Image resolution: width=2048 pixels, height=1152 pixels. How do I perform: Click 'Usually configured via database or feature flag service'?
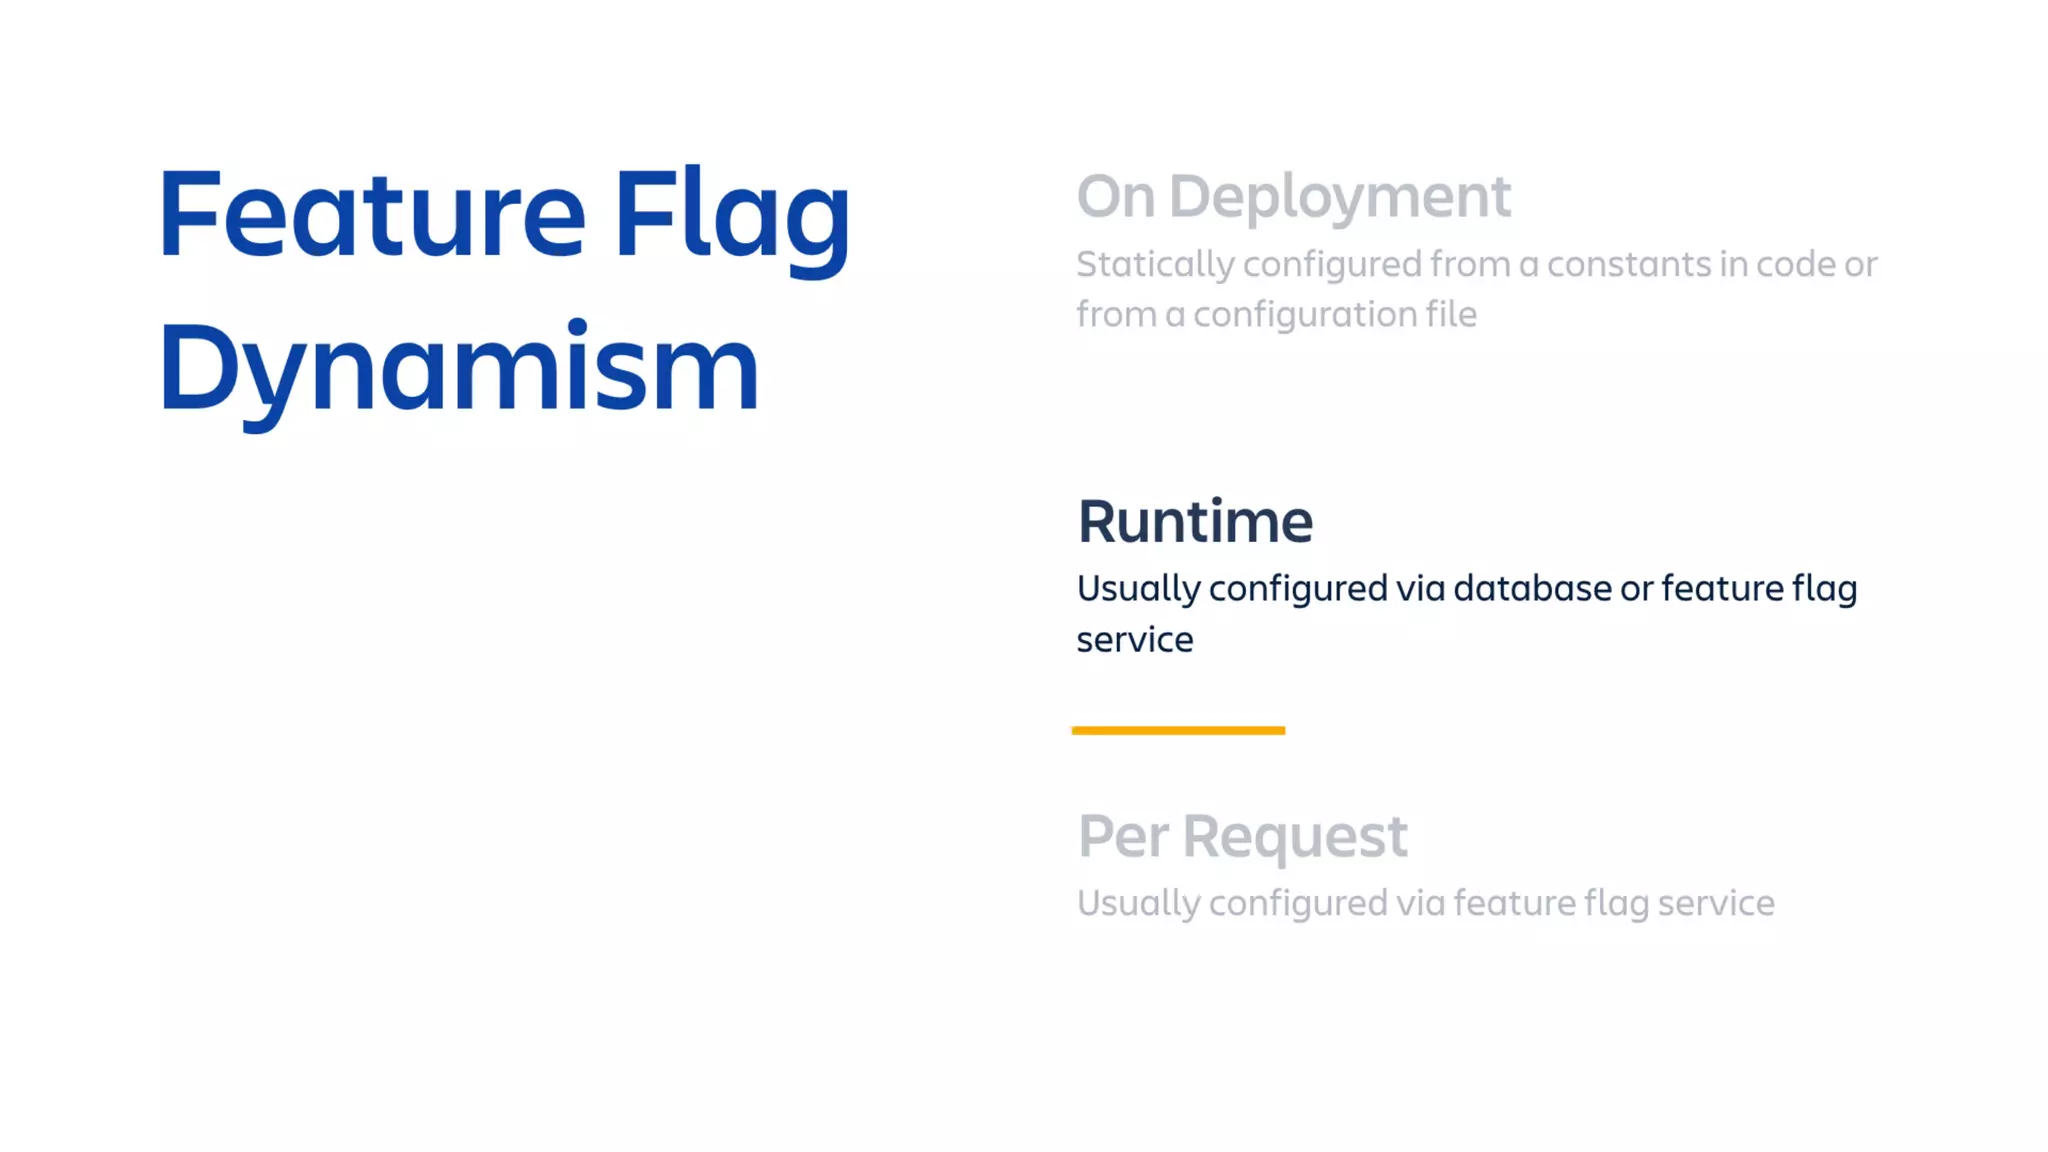pyautogui.click(x=1467, y=613)
